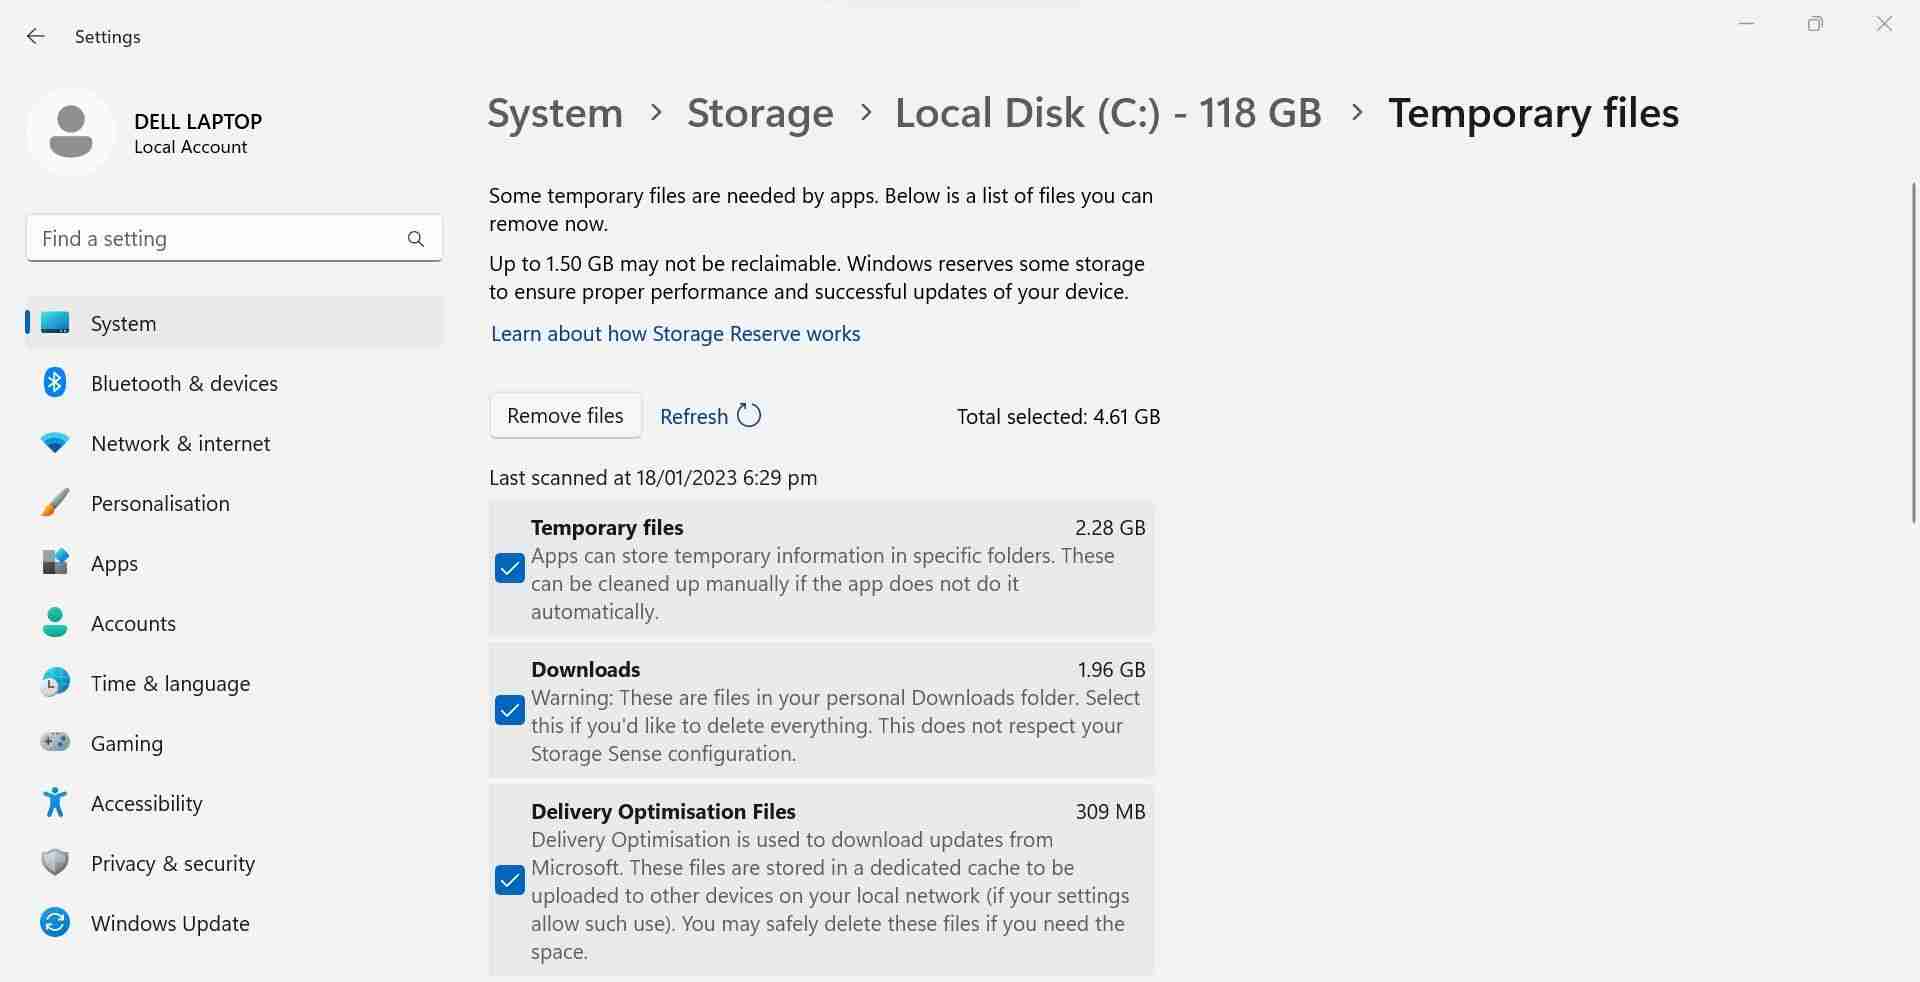Navigate back using the back arrow
Viewport: 1920px width, 982px height.
36,36
